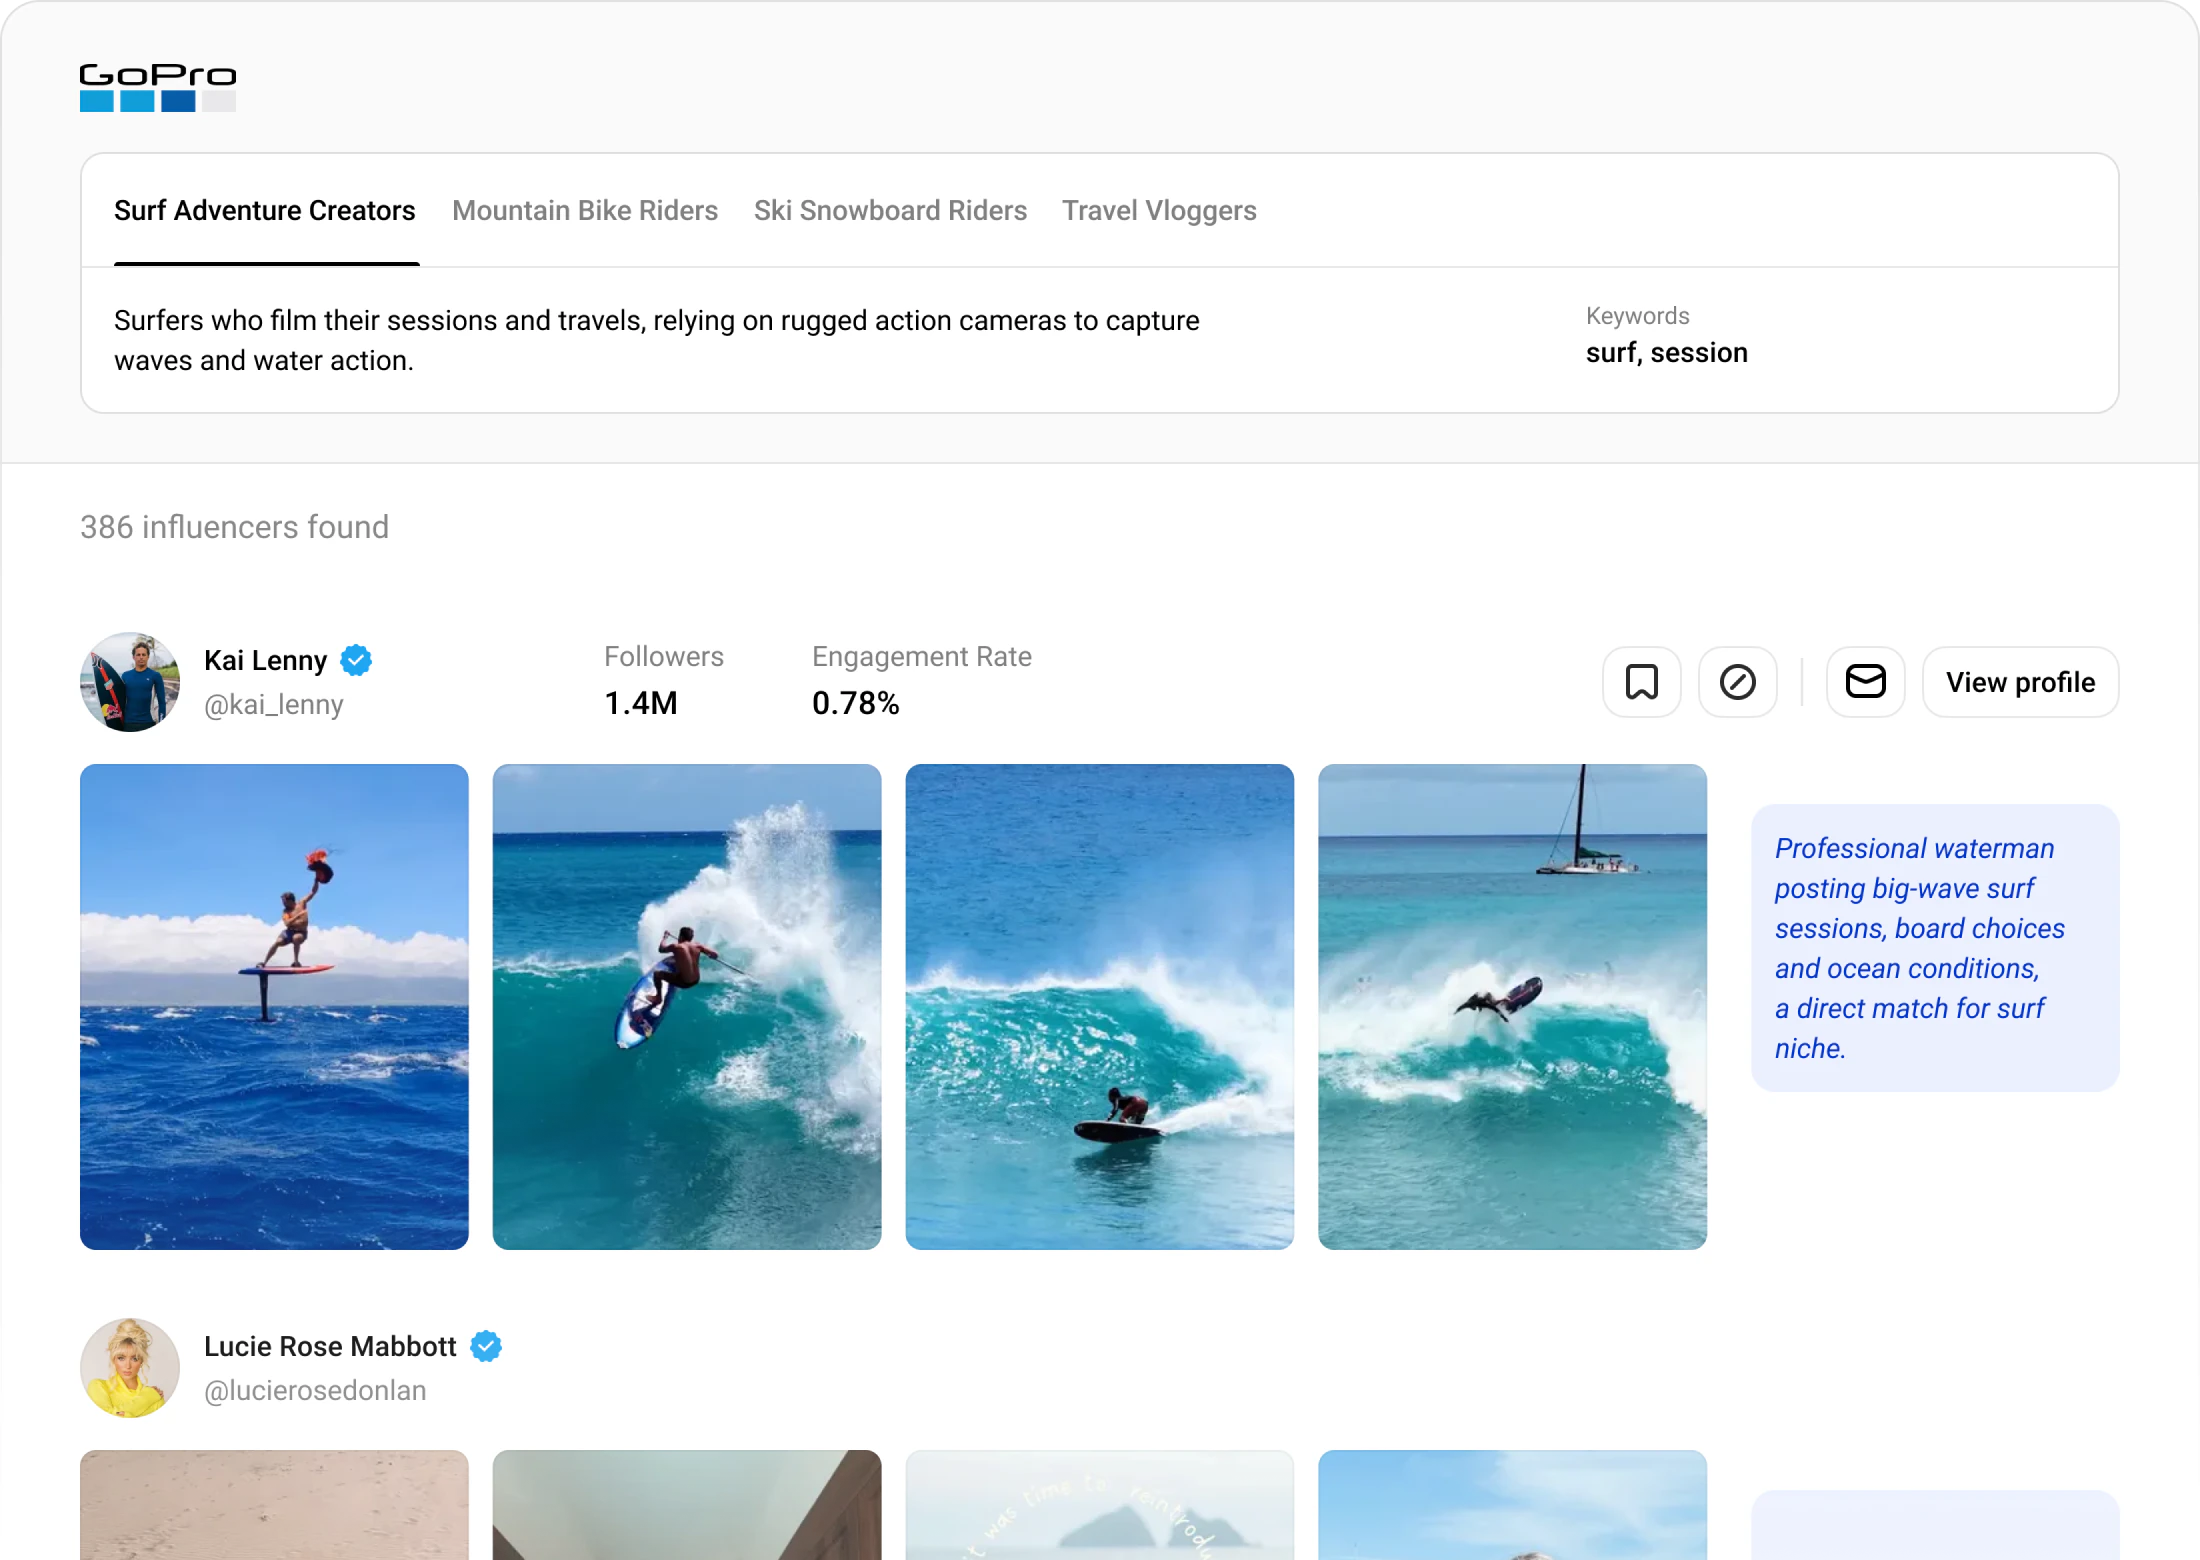The height and width of the screenshot is (1560, 2200).
Task: Open Kai Lenny's profile picture
Action: (130, 682)
